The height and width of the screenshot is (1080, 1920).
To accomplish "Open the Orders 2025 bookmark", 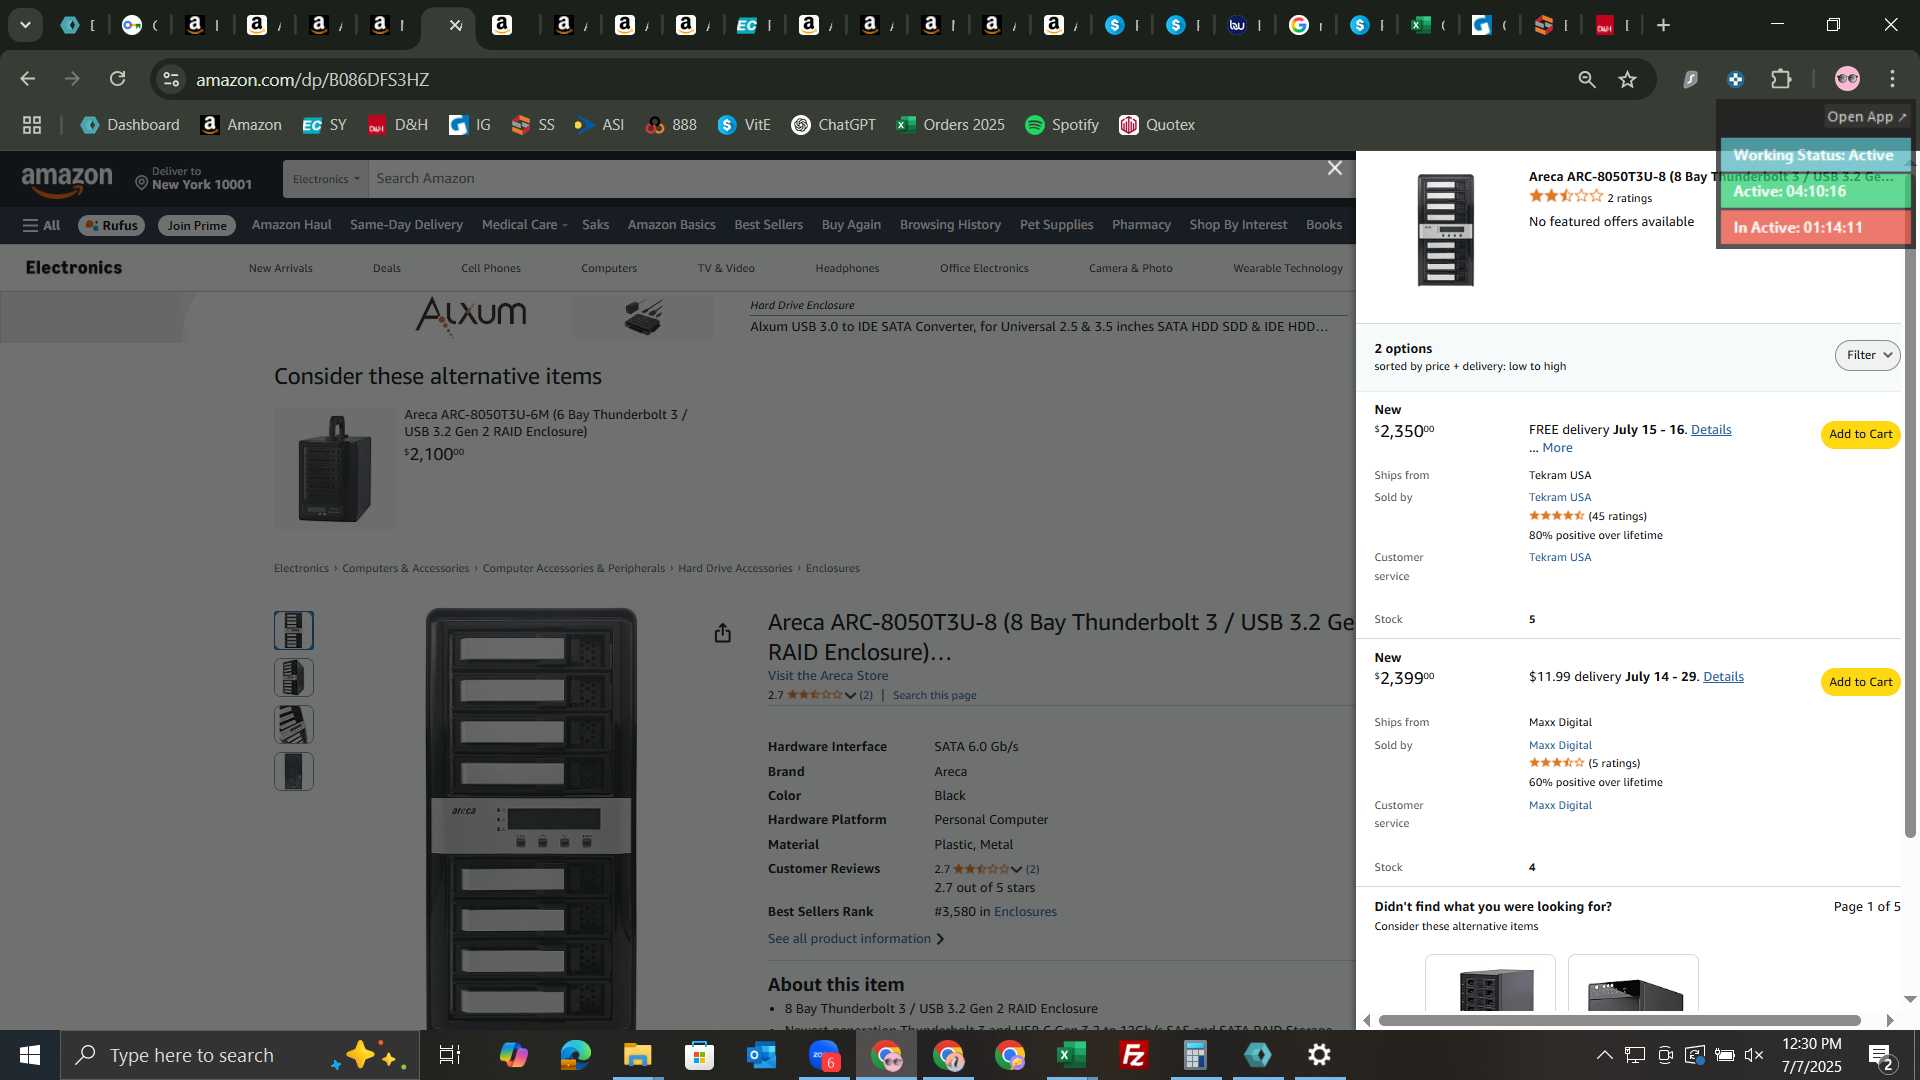I will tap(951, 125).
